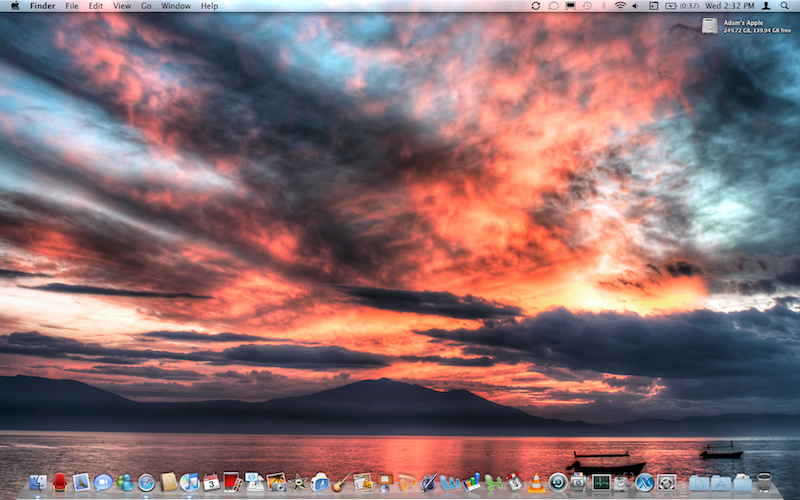Launch Microsoft Excel from the Dock
The image size is (800, 500).
tap(493, 482)
